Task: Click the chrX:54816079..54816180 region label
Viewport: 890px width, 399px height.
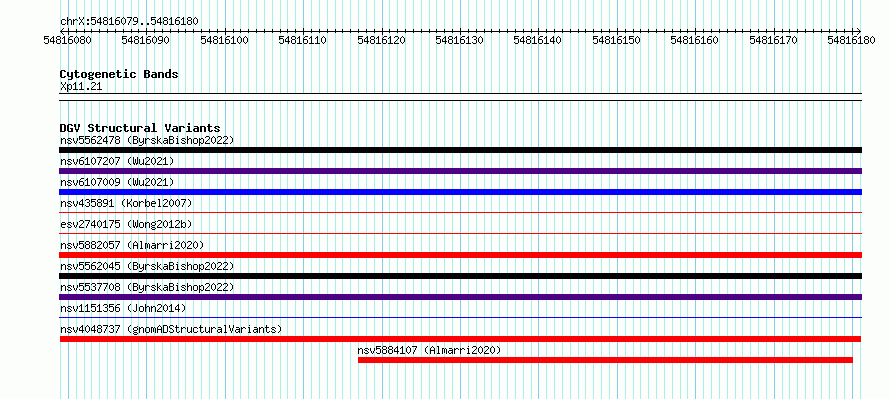Action: [129, 21]
